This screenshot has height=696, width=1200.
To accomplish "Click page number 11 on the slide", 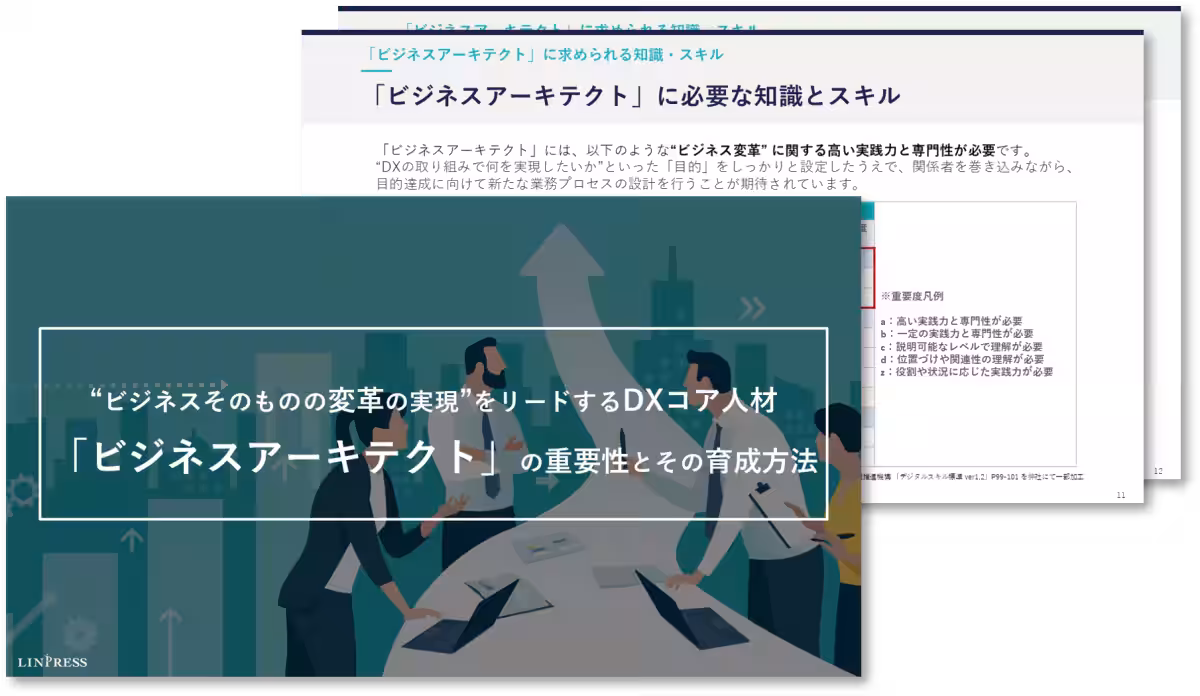I will [1121, 493].
